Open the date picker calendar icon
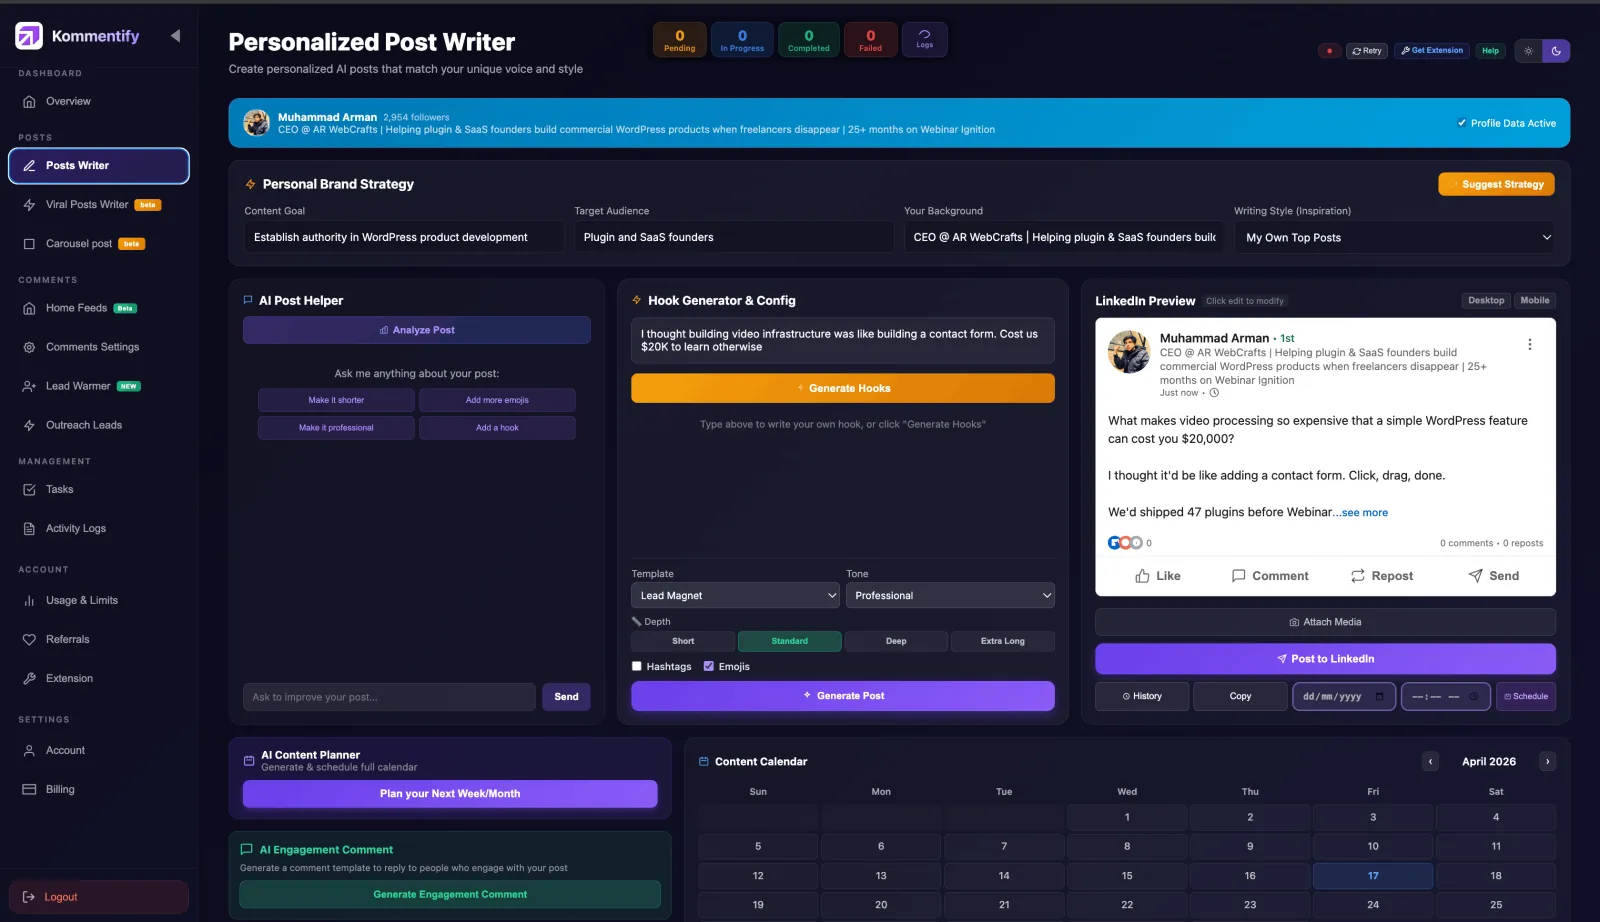The image size is (1600, 922). (x=1379, y=697)
